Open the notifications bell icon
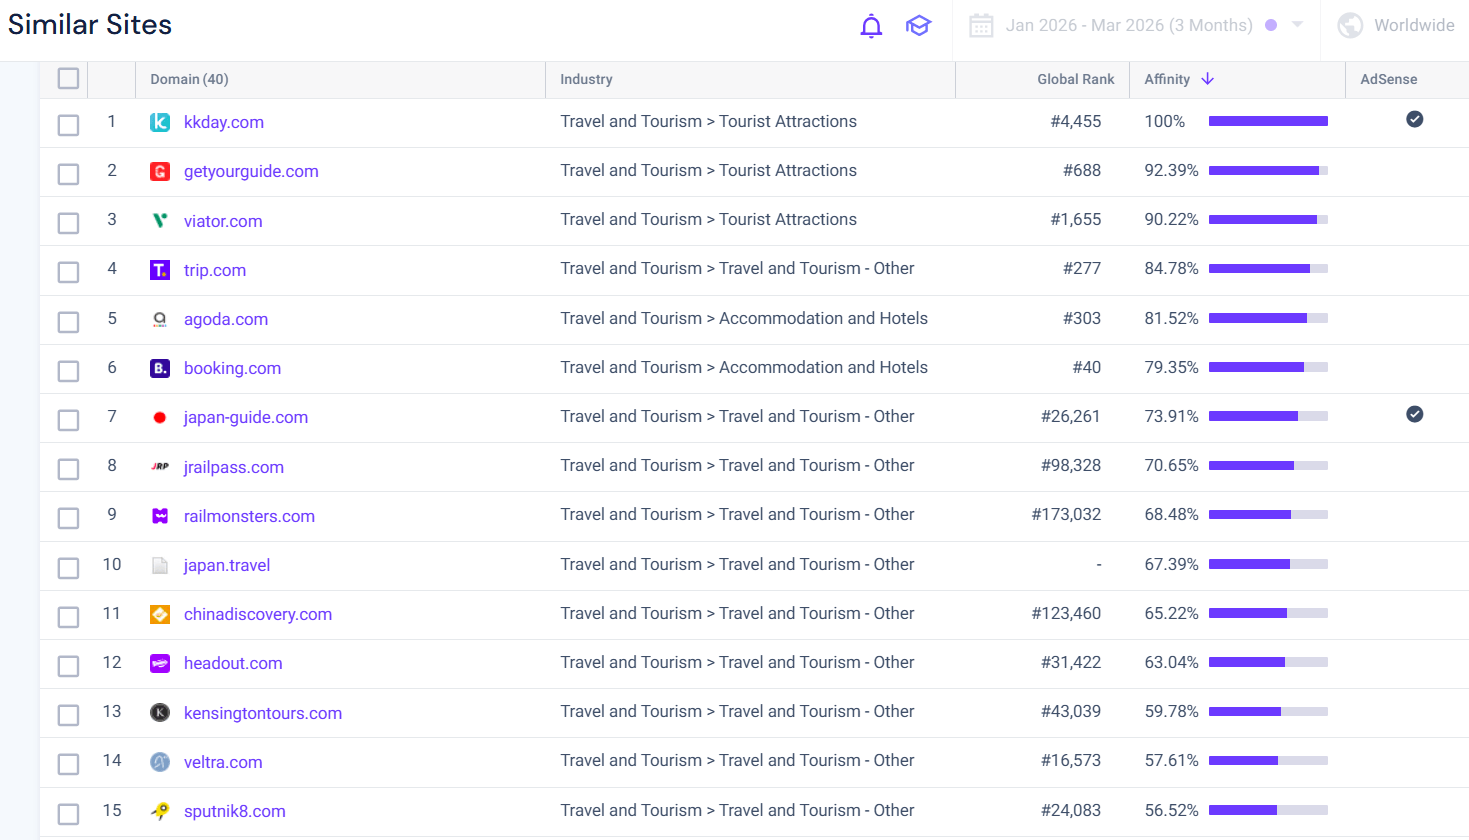The height and width of the screenshot is (840, 1469). point(871,26)
